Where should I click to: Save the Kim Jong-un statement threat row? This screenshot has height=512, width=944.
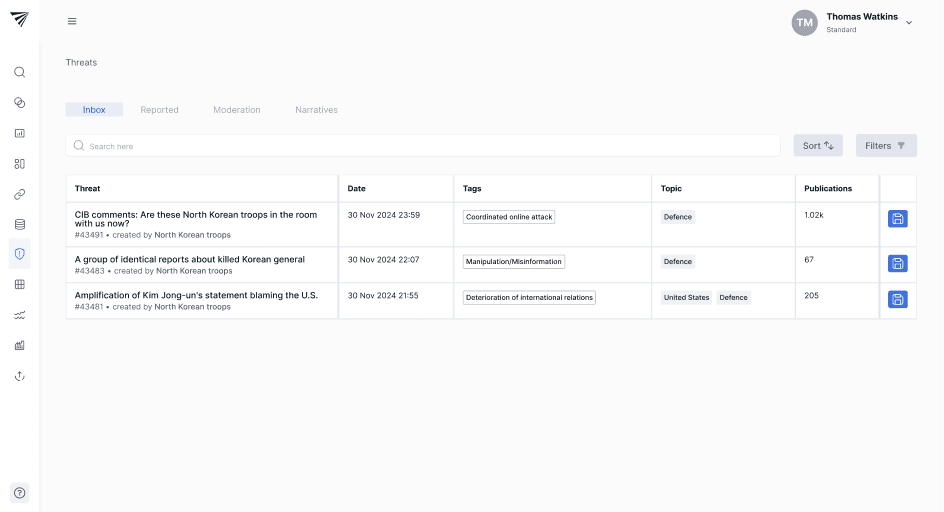(897, 299)
